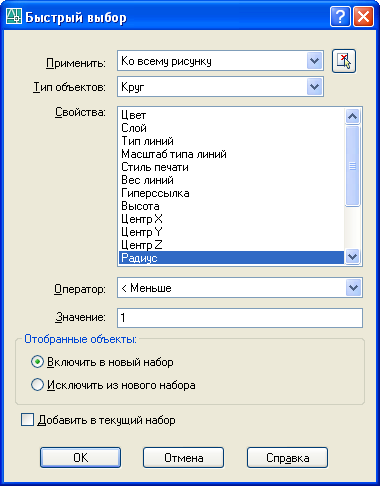Image resolution: width=380 pixels, height=486 pixels.
Task: Select the Включить в новый набор option
Action: pyautogui.click(x=37, y=362)
